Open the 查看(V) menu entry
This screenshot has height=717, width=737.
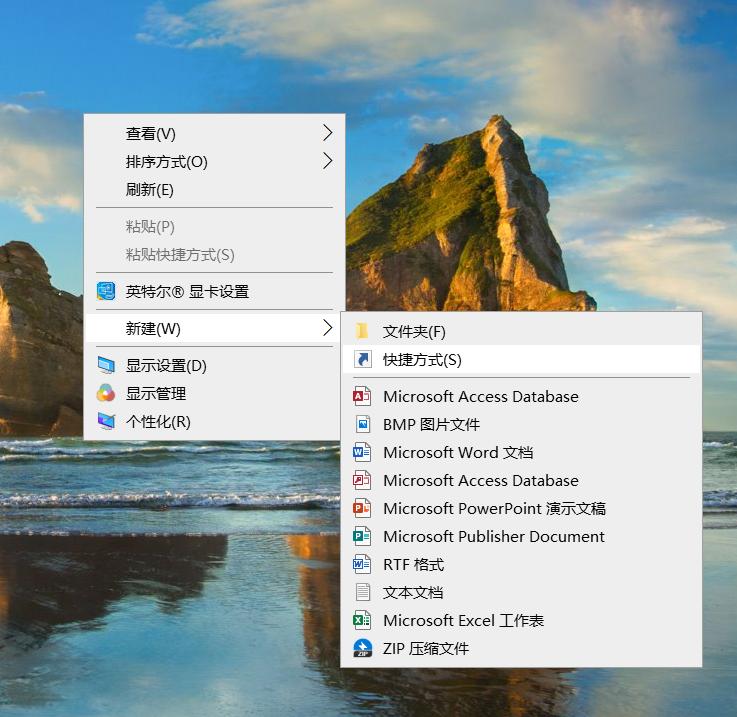[214, 133]
